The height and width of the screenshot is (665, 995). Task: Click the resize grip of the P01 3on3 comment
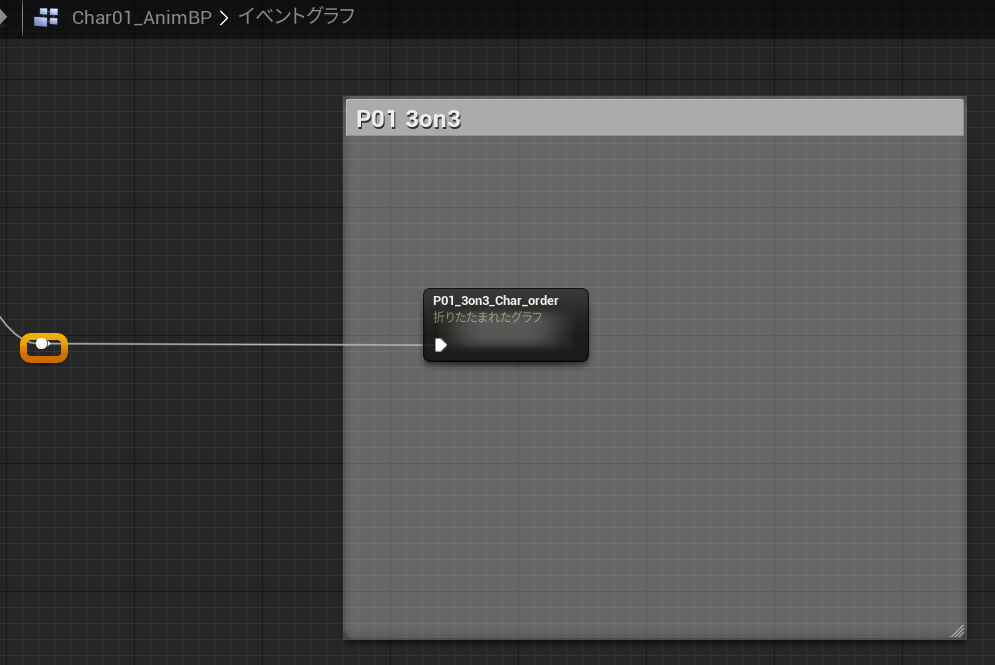(x=958, y=631)
